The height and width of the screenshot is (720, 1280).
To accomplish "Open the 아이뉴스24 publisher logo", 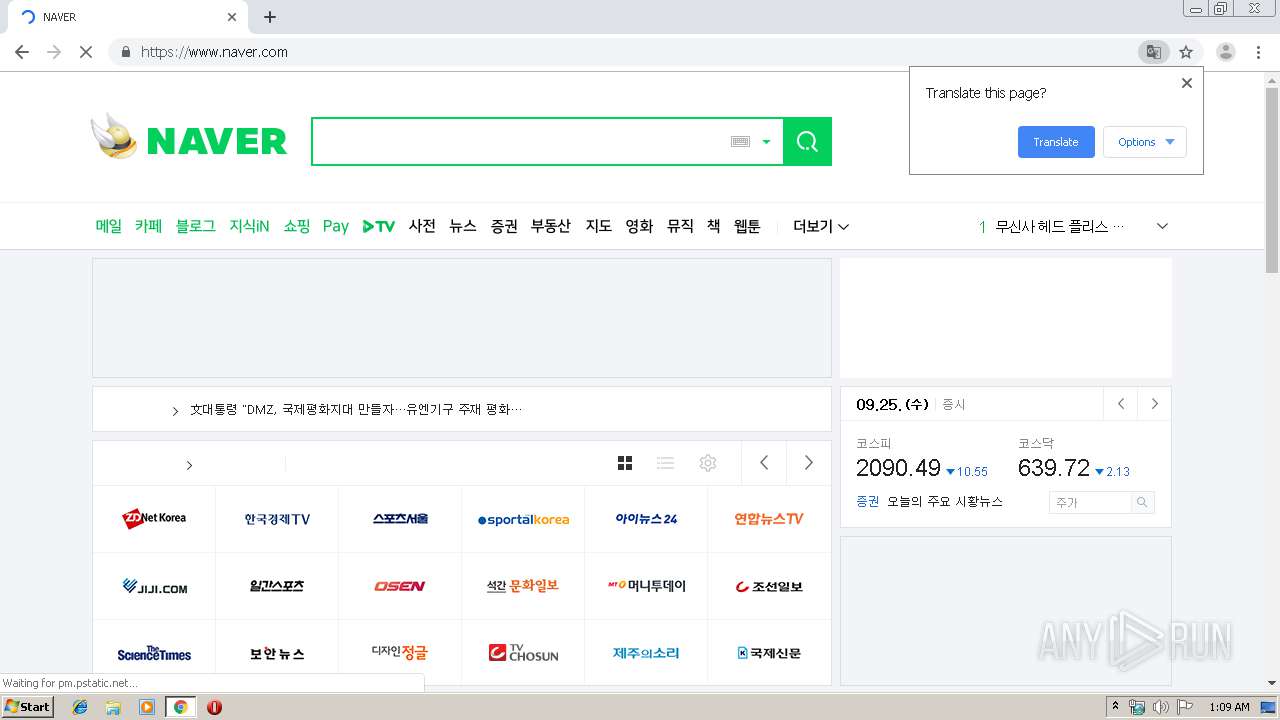I will click(x=646, y=518).
